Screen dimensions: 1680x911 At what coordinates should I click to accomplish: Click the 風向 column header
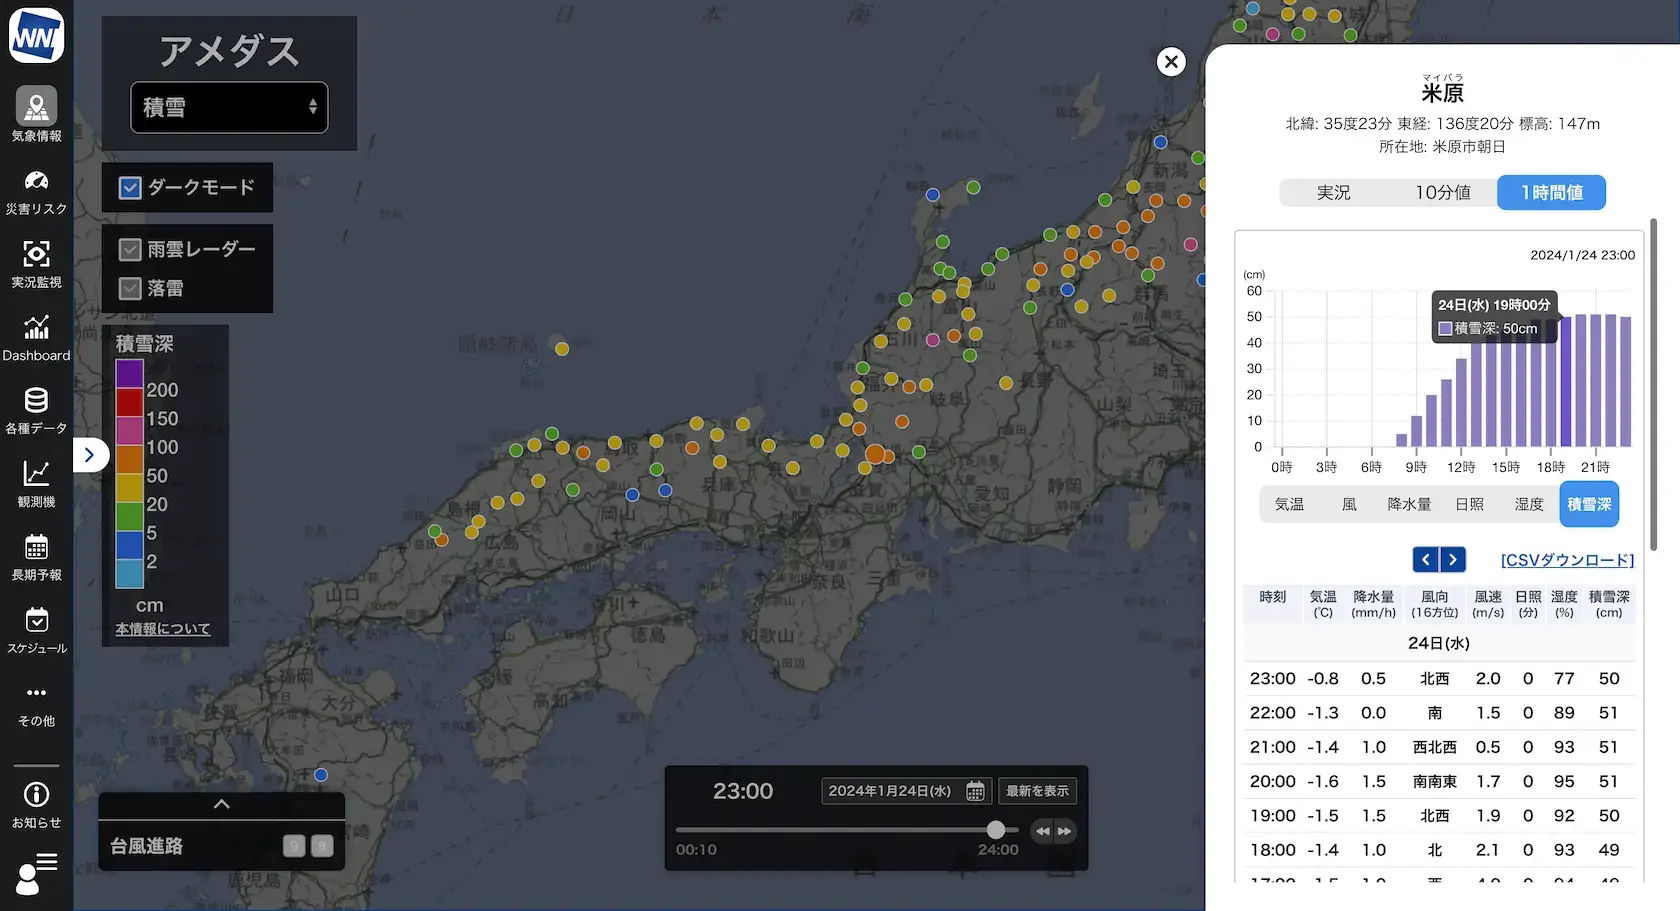[x=1435, y=604]
